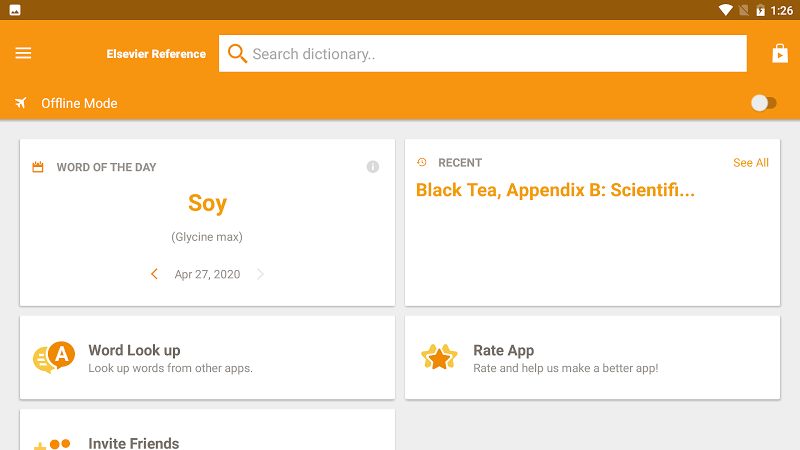Tap the battery status icon
The width and height of the screenshot is (800, 450).
(x=760, y=10)
